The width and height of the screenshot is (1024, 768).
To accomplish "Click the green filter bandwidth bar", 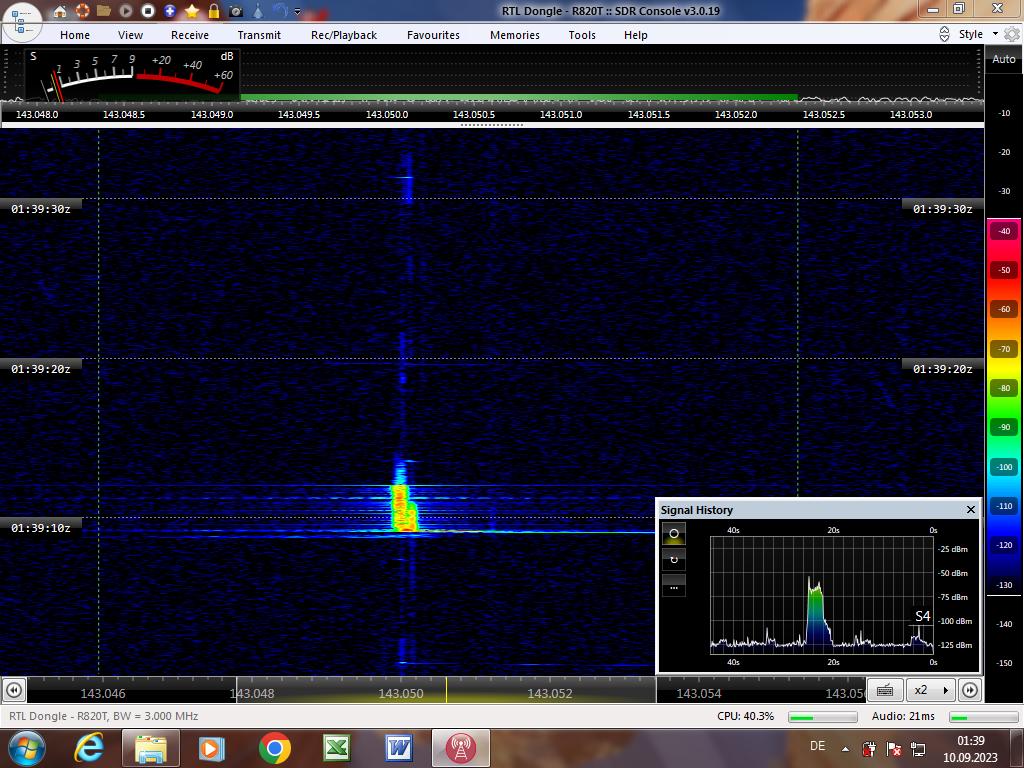I will click(x=519, y=98).
